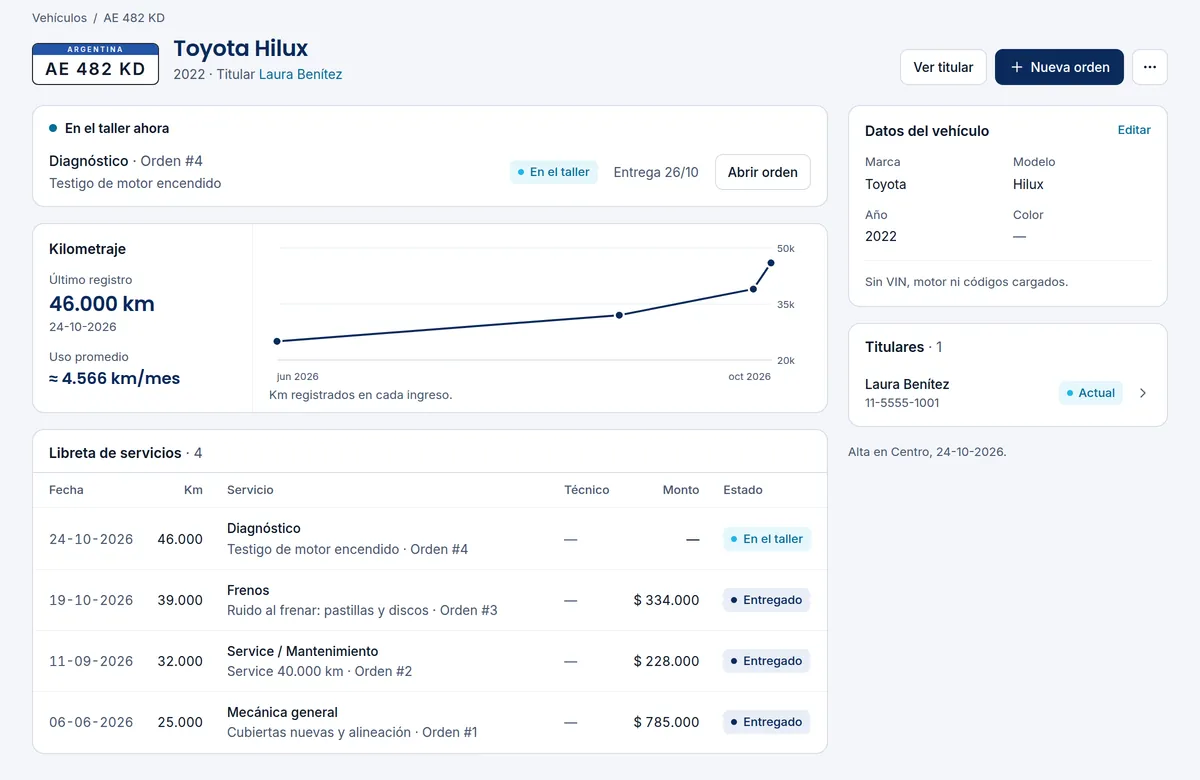Select the last data point on mileage chart
Viewport: 1200px width, 780px height.
pyautogui.click(x=771, y=263)
